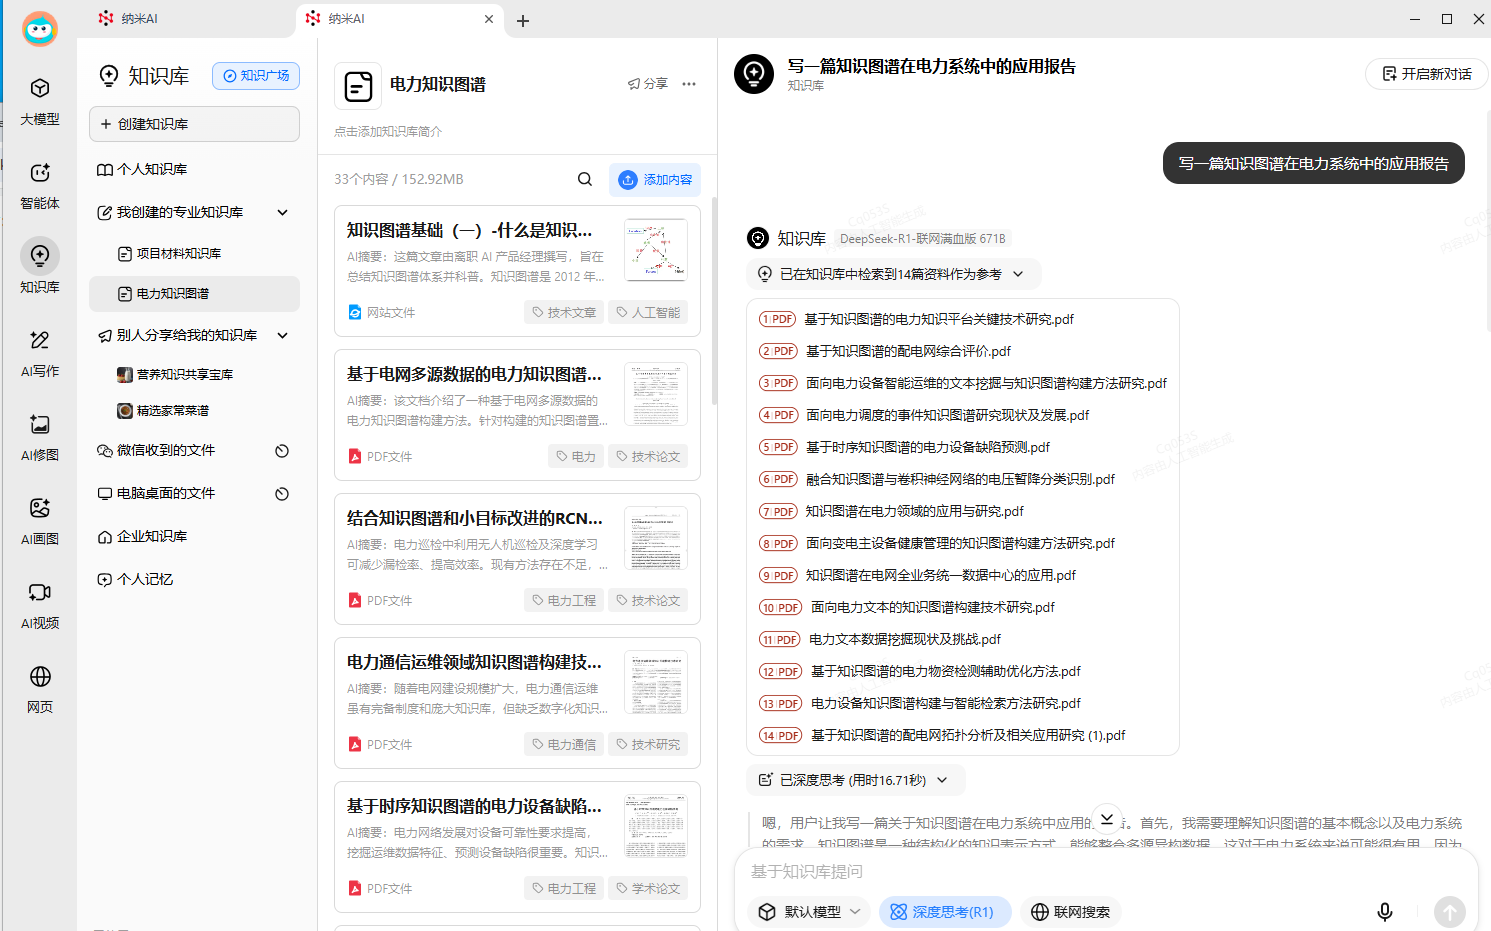Click the 分享 button
This screenshot has width=1491, height=931.
[x=648, y=84]
